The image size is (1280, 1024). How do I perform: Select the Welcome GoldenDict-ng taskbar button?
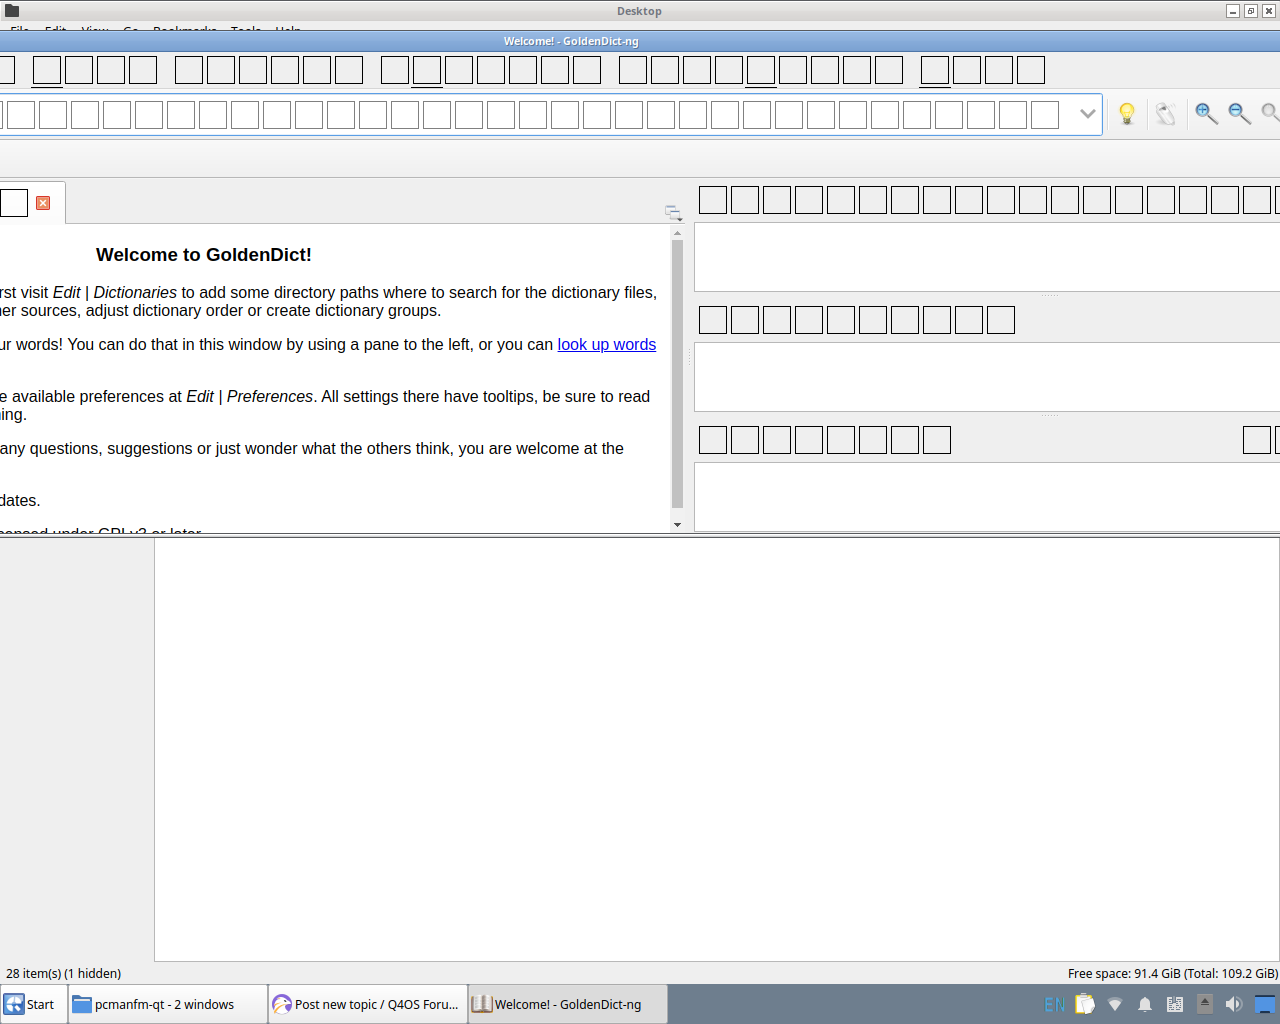coord(566,1004)
